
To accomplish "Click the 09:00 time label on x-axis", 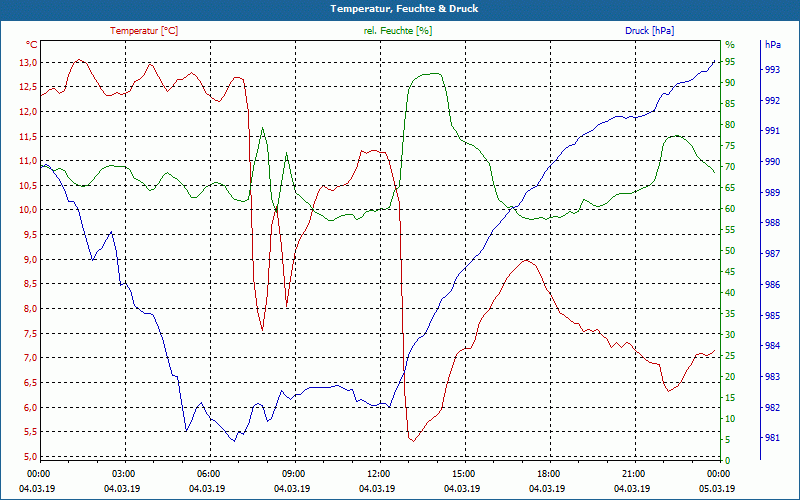I will pos(294,474).
